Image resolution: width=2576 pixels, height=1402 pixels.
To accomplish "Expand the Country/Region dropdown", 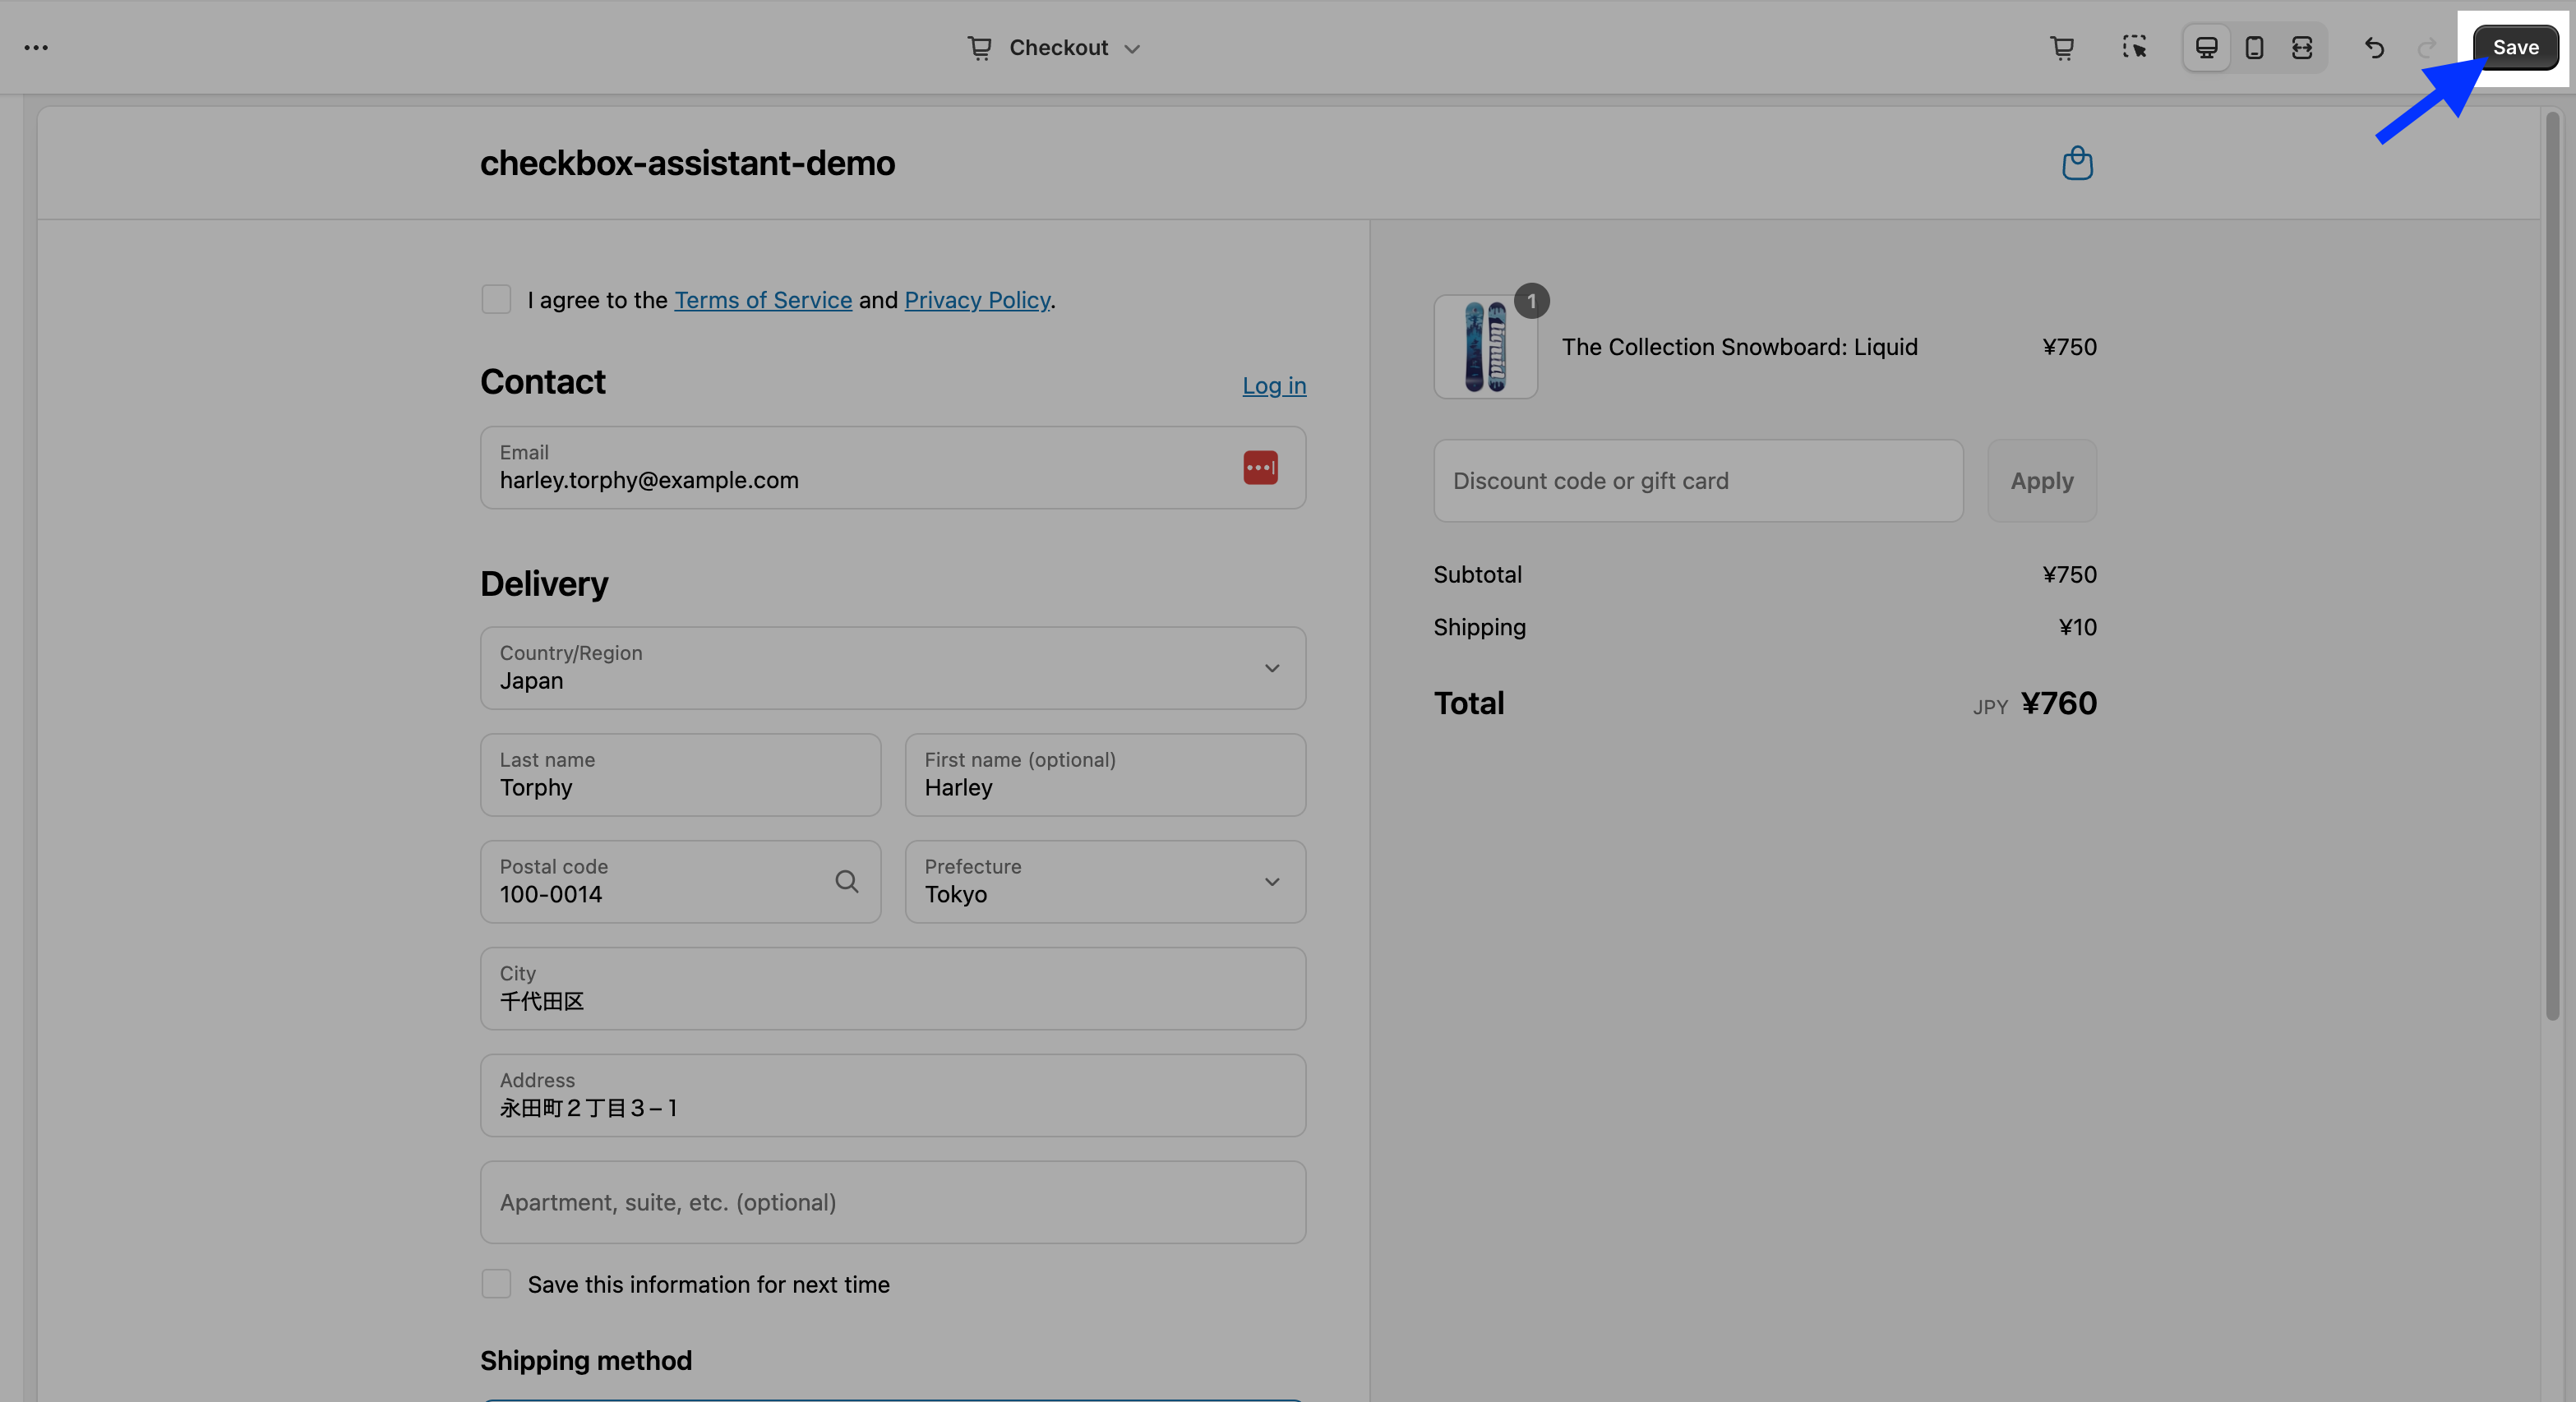I will [892, 668].
